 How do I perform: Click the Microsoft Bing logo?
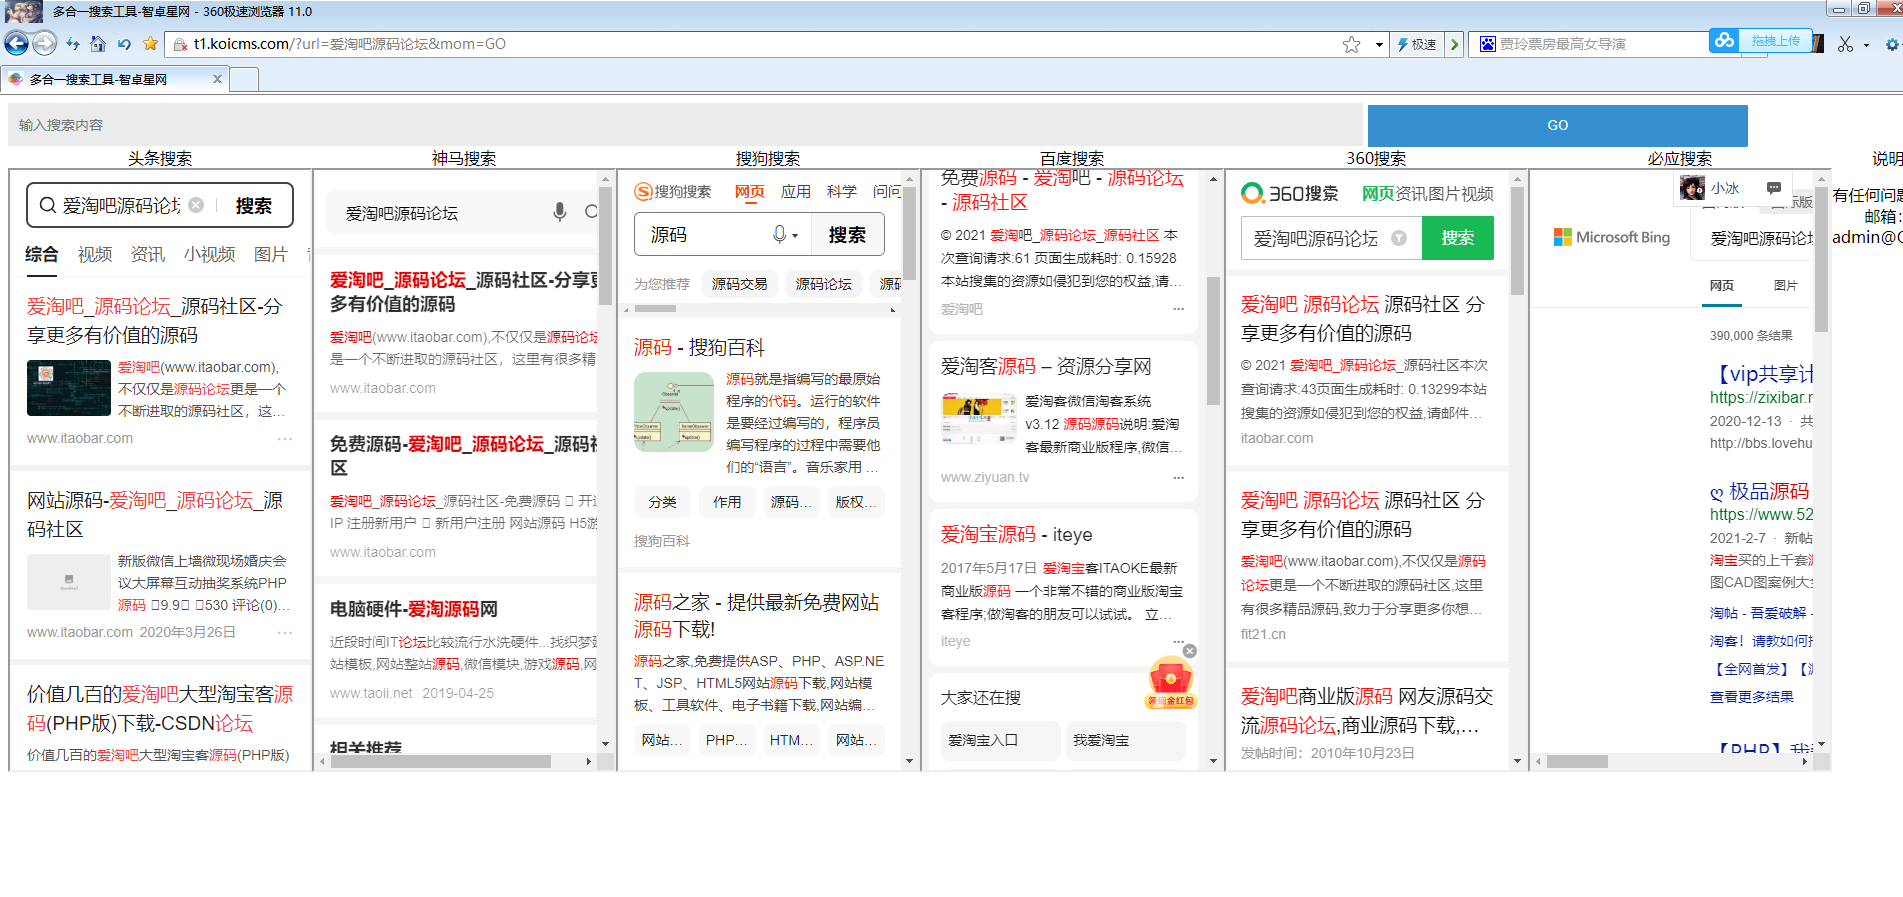(1612, 237)
